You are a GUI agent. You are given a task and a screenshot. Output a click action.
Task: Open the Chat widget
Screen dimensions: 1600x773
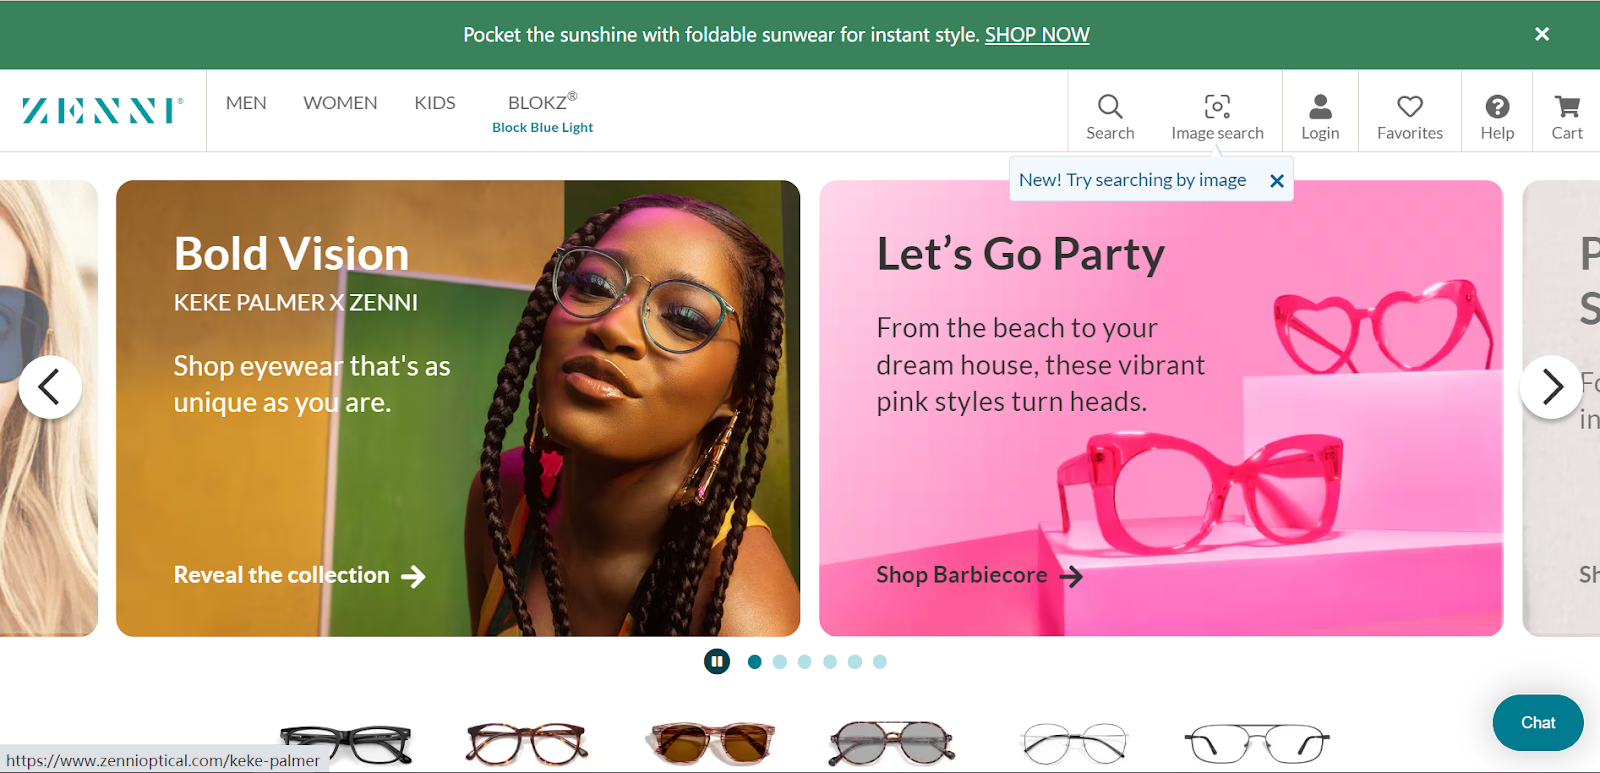tap(1537, 722)
